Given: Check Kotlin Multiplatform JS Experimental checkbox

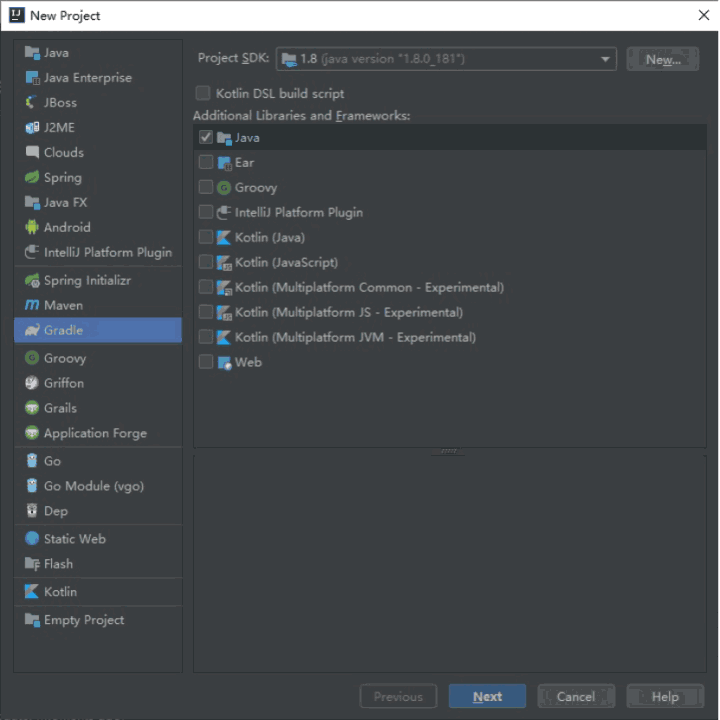Looking at the screenshot, I should point(206,312).
